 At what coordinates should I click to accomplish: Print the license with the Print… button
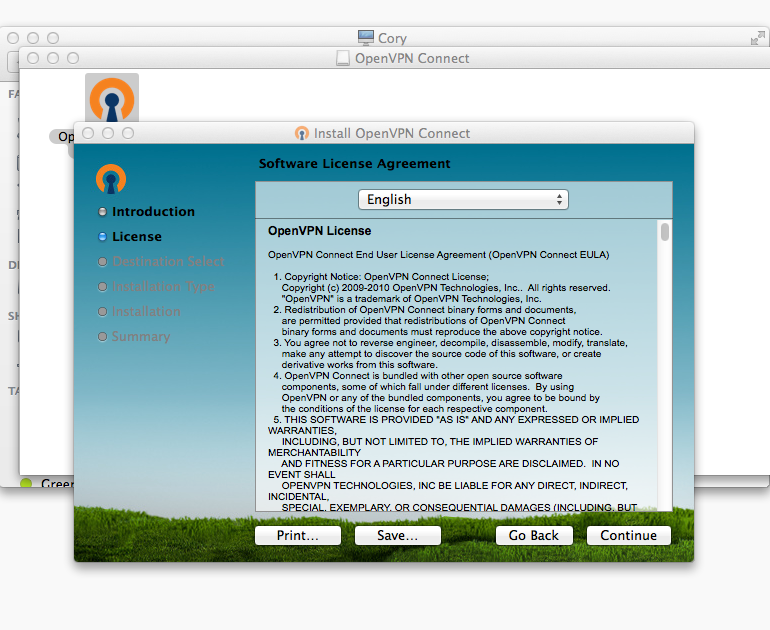point(298,535)
